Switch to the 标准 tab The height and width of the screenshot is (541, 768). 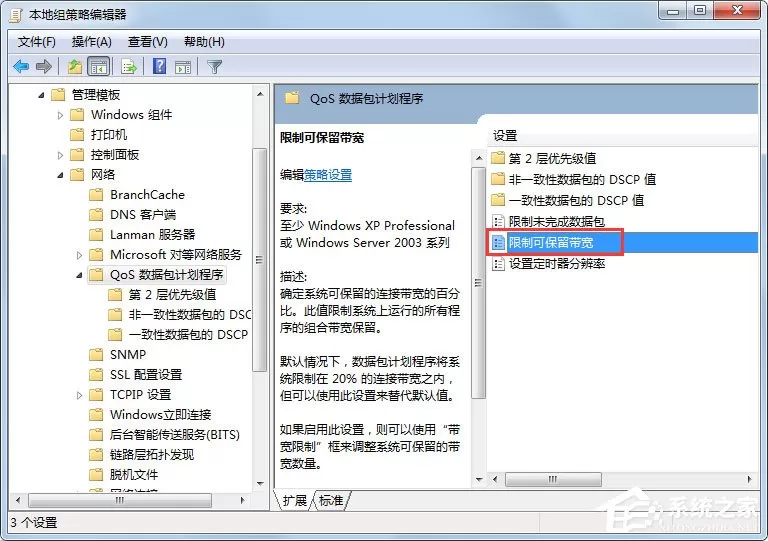[x=331, y=500]
